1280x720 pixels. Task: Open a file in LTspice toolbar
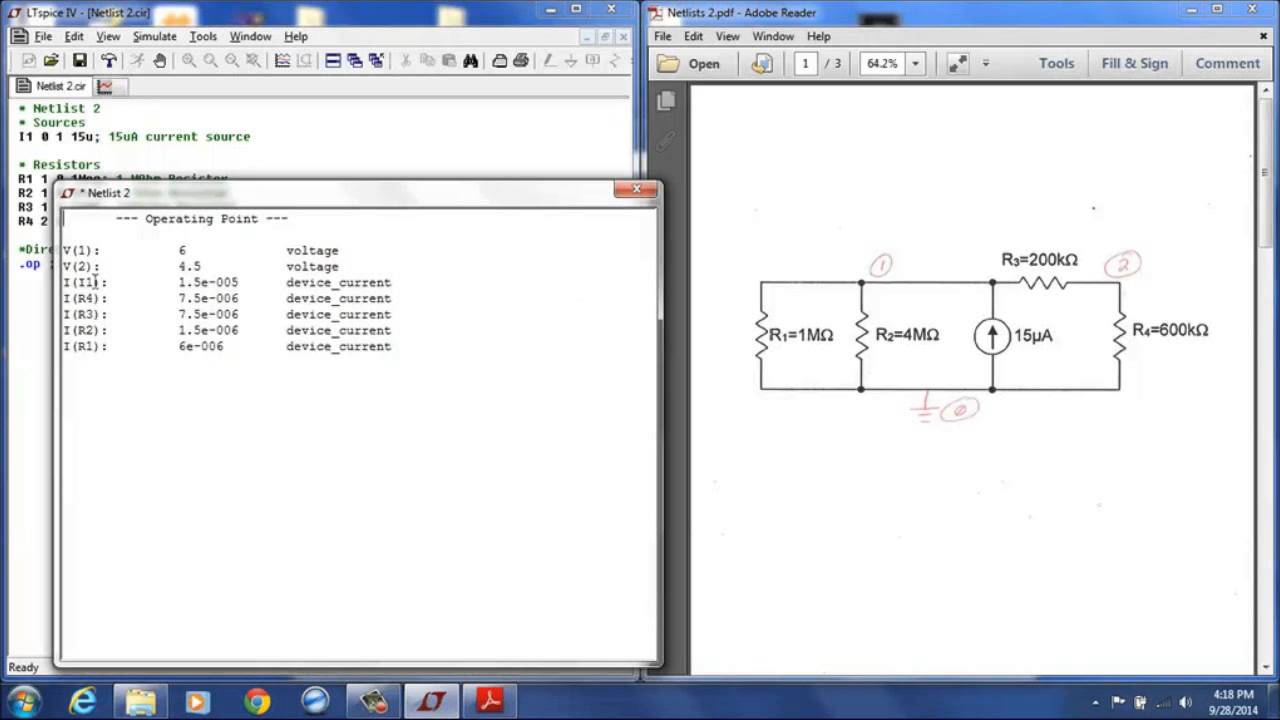[x=51, y=61]
